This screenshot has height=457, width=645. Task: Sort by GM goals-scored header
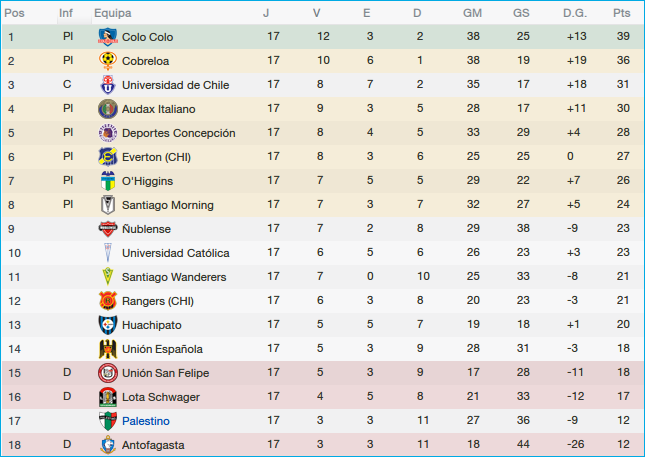pos(472,13)
